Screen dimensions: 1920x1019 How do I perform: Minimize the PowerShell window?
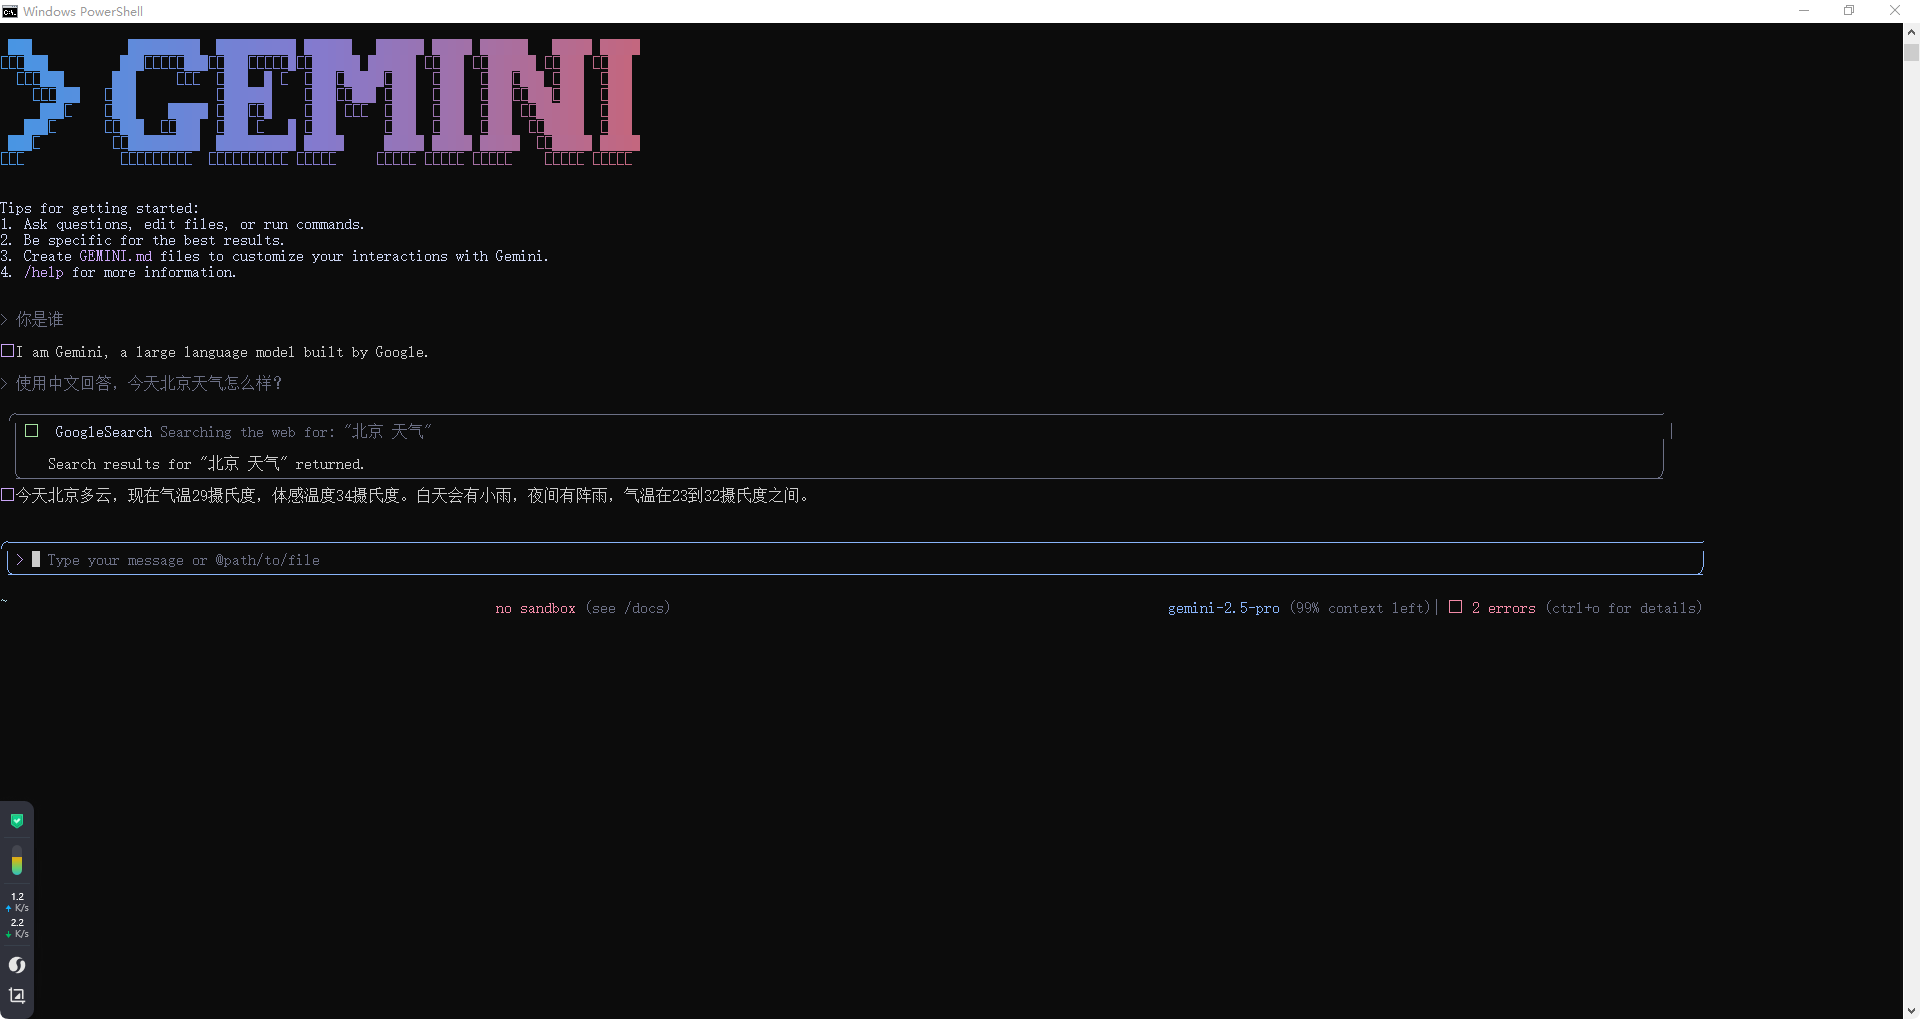(x=1804, y=11)
